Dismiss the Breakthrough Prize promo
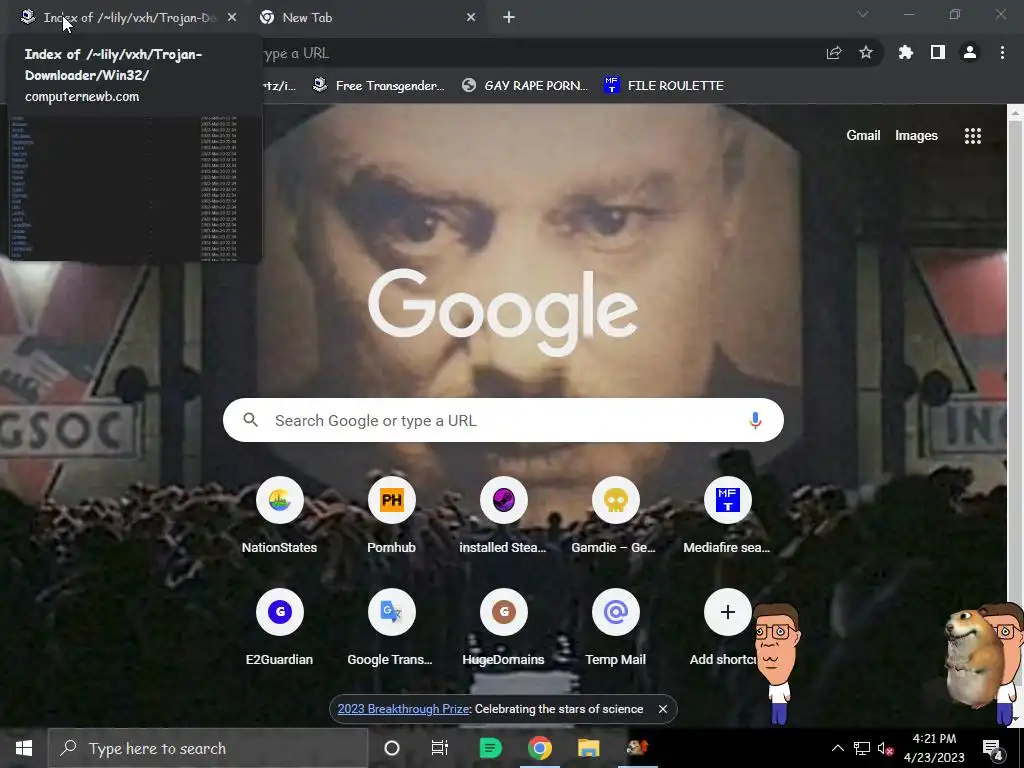 pos(663,709)
